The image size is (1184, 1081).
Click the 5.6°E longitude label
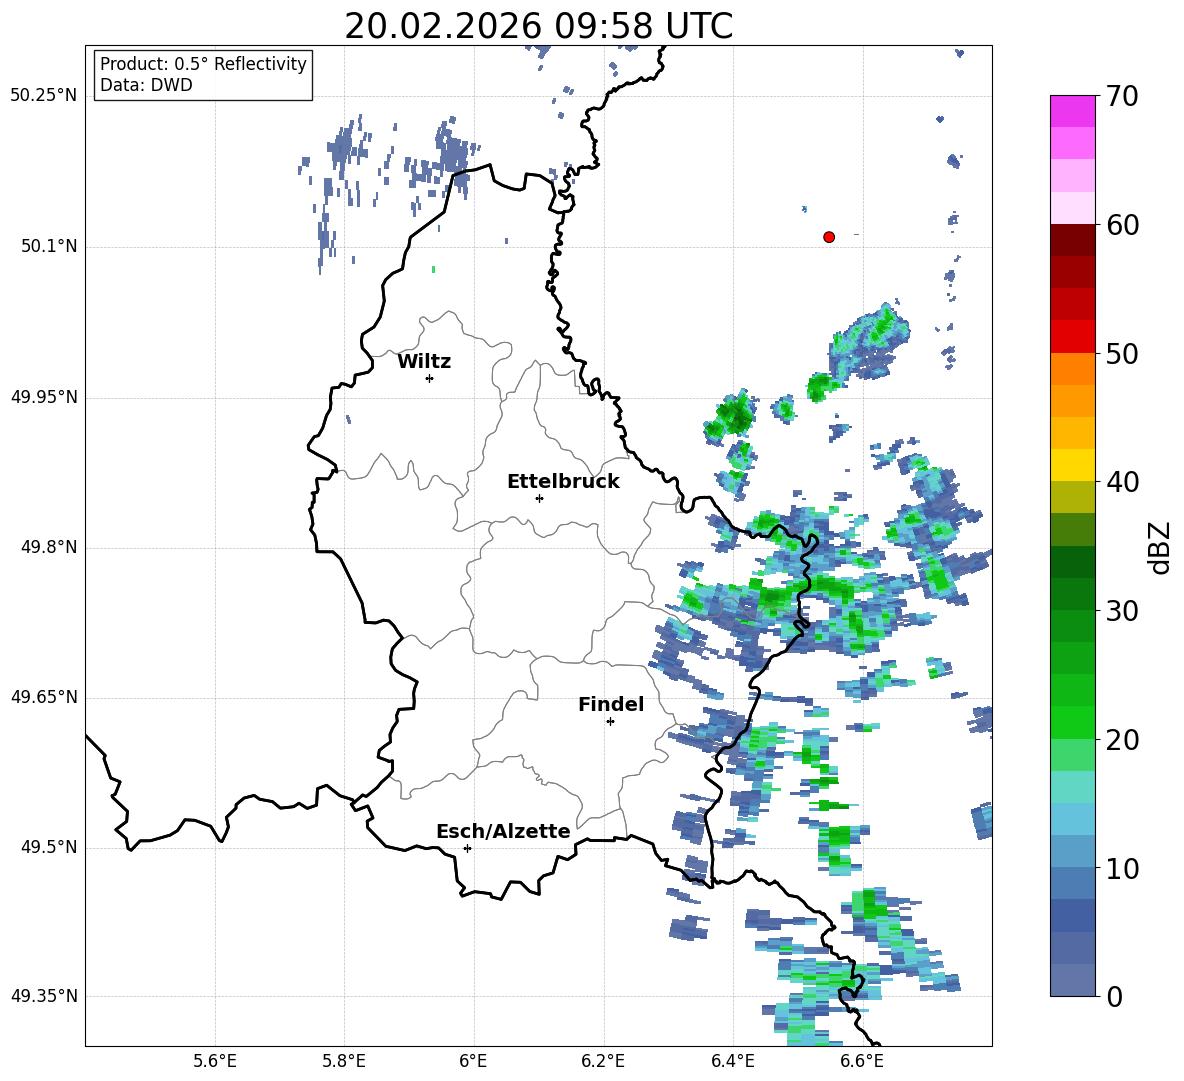(x=215, y=1061)
